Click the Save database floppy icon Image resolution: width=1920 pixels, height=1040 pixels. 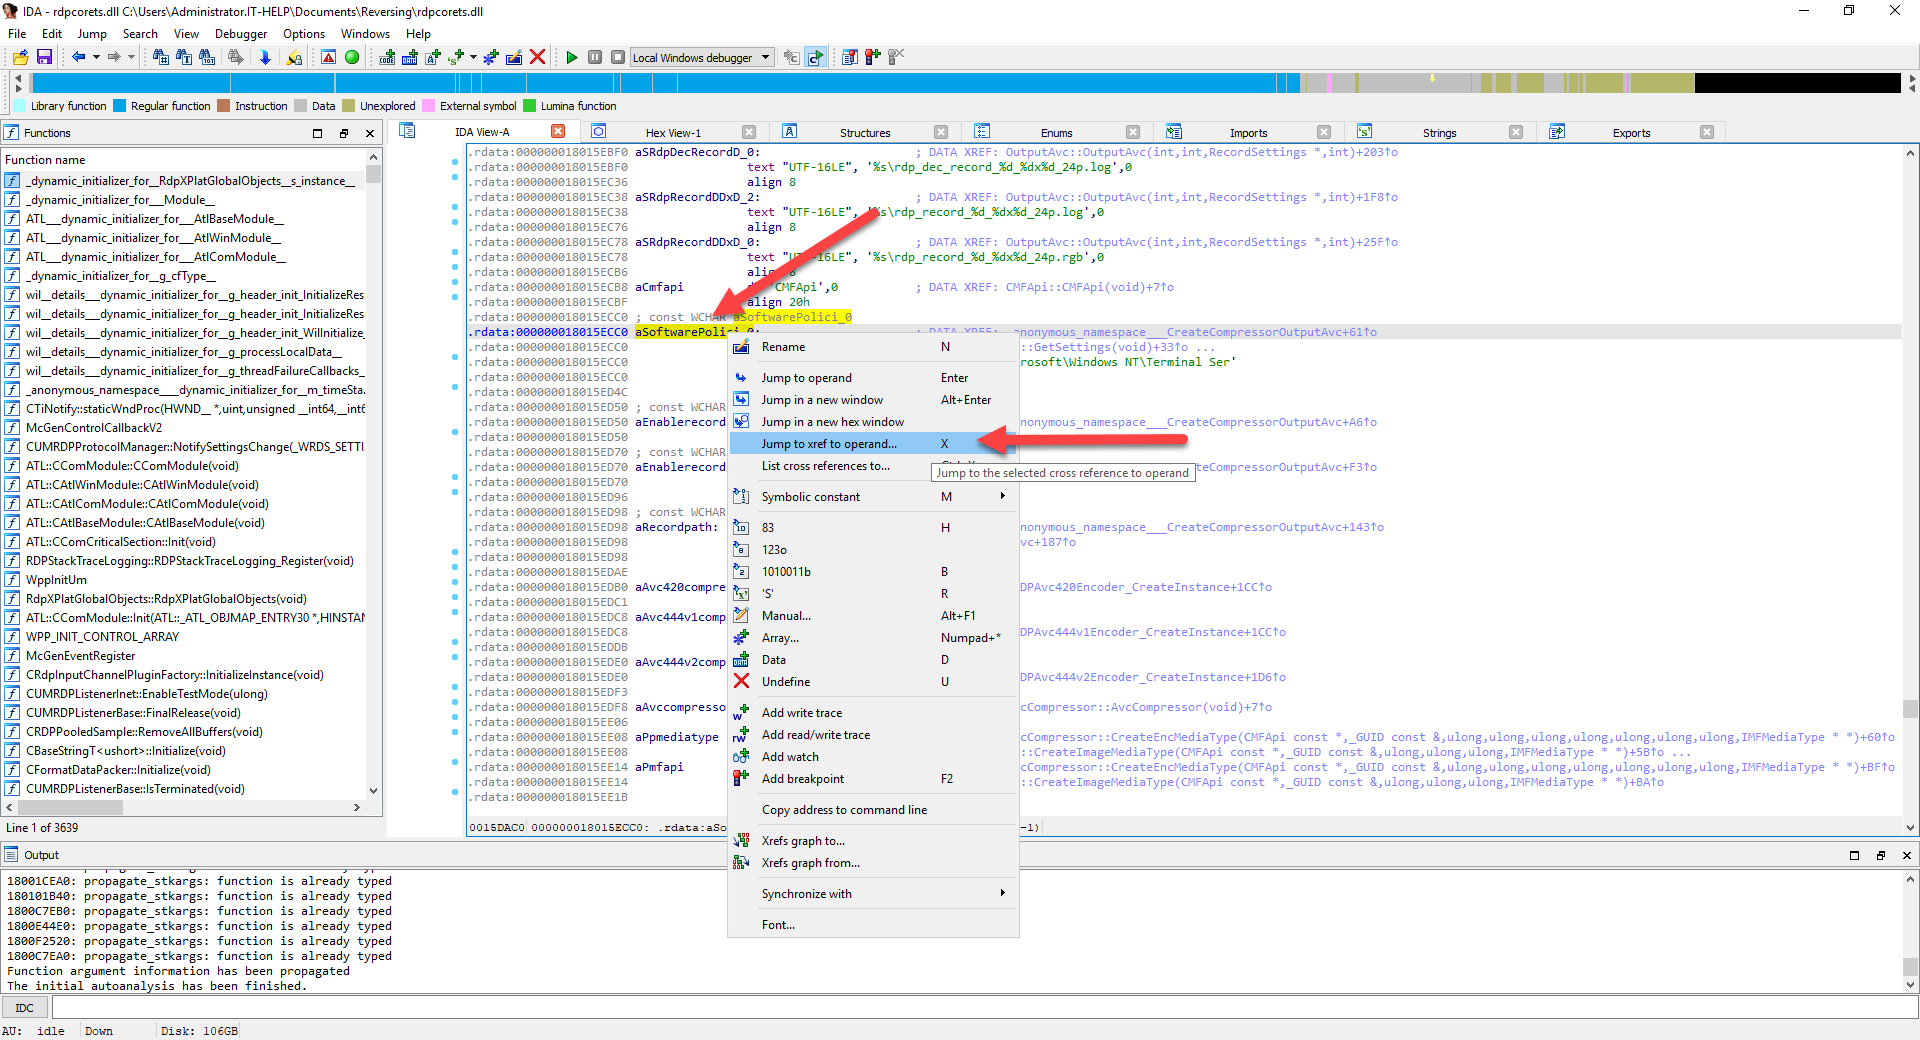pos(44,57)
